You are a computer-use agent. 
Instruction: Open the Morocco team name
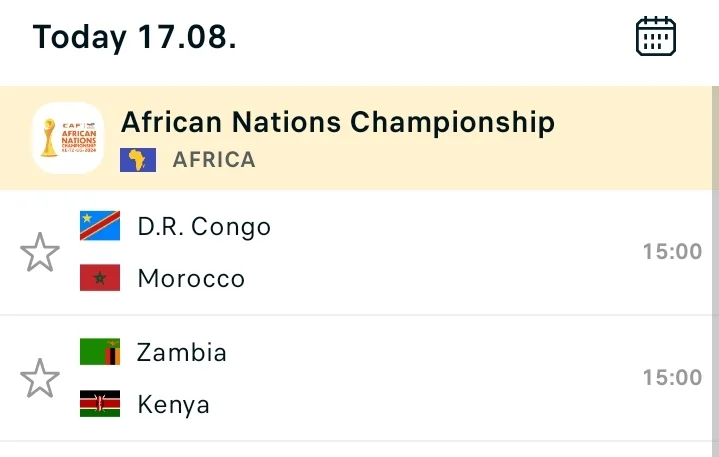tap(191, 278)
